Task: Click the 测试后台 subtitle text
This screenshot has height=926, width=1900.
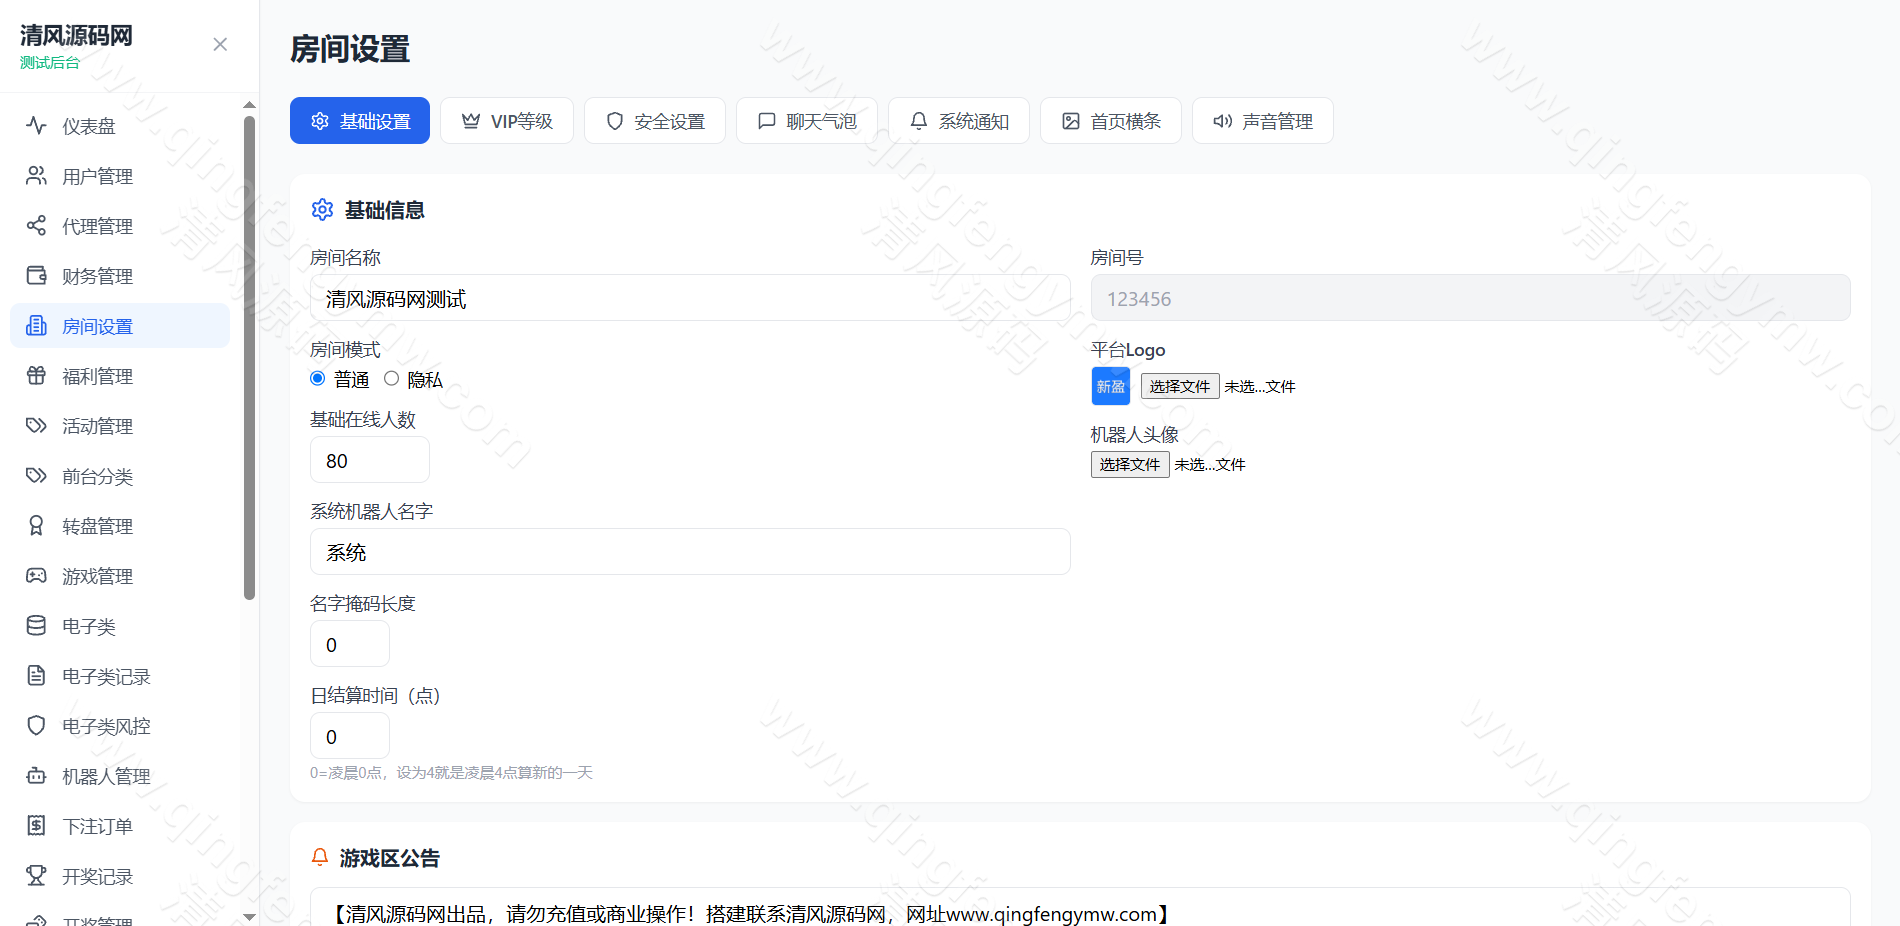Action: pos(50,63)
